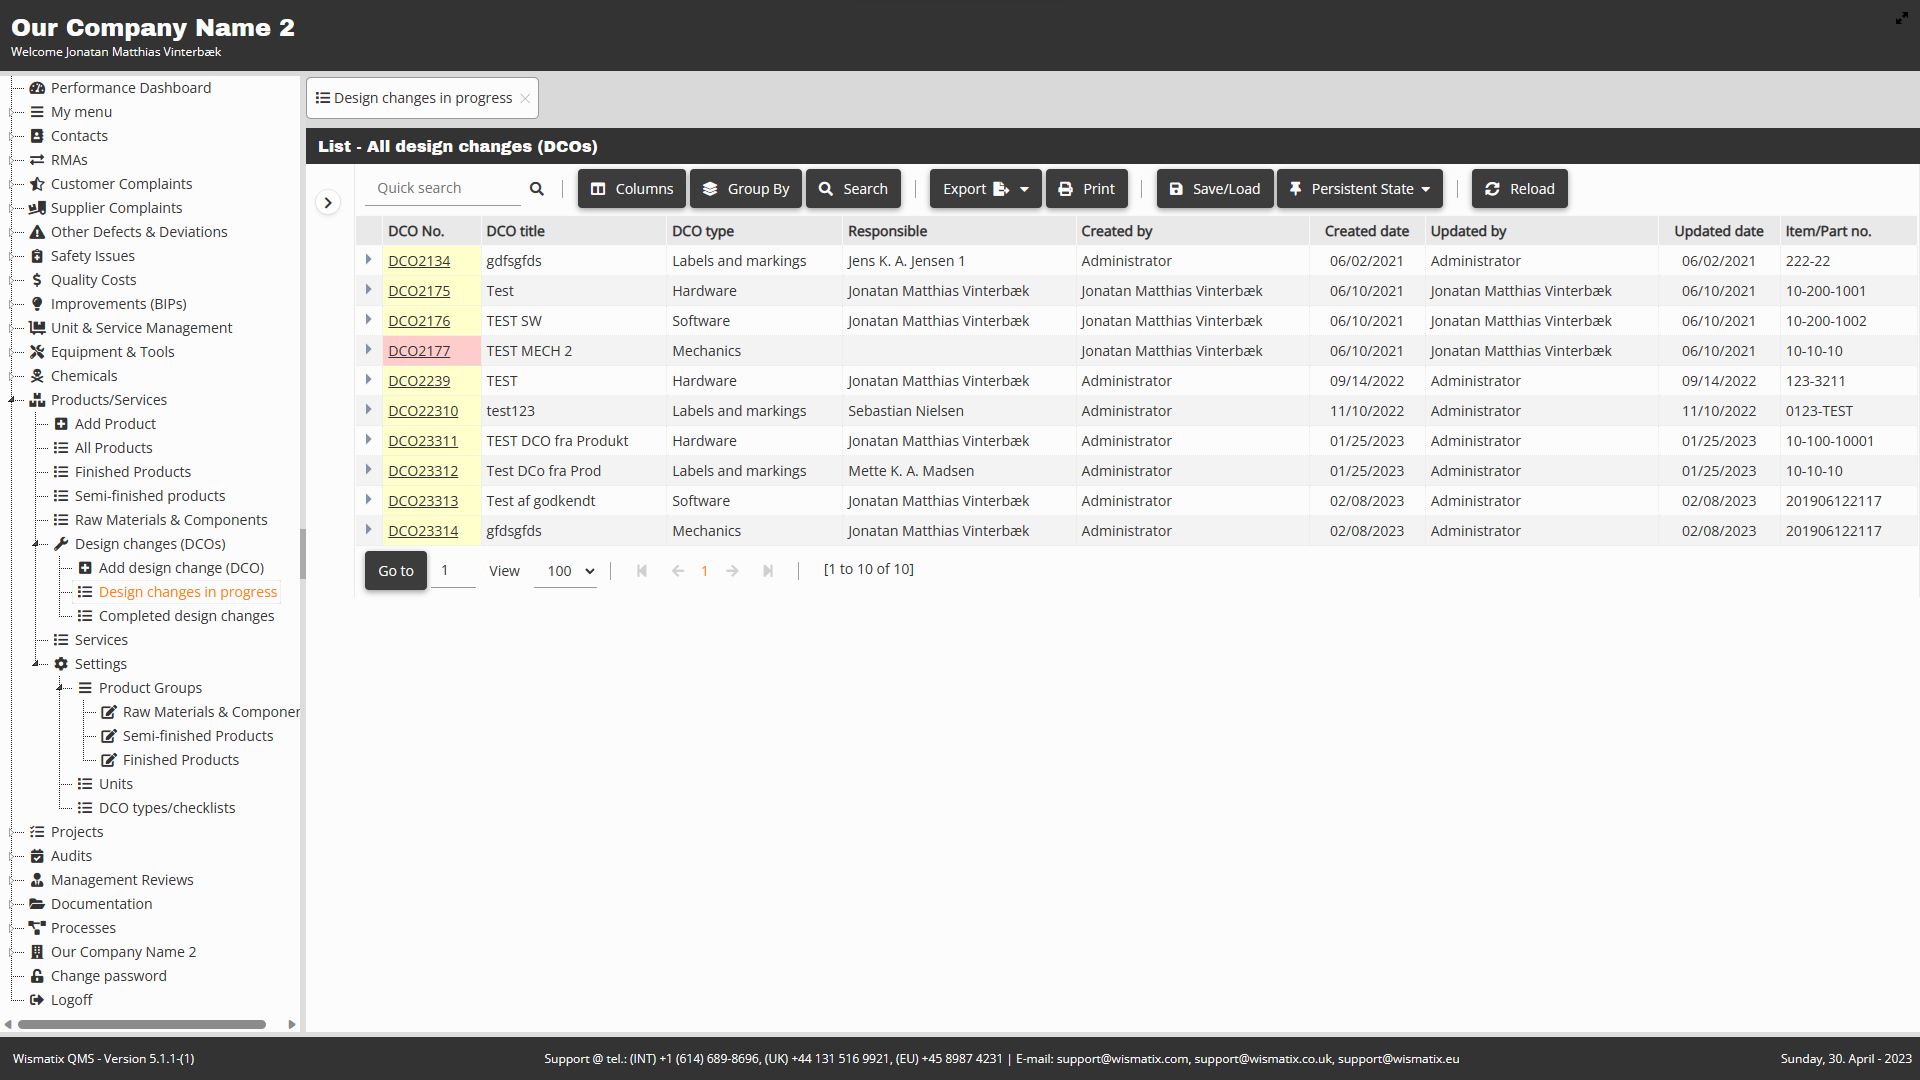
Task: Click the Quick search input field
Action: coord(445,188)
